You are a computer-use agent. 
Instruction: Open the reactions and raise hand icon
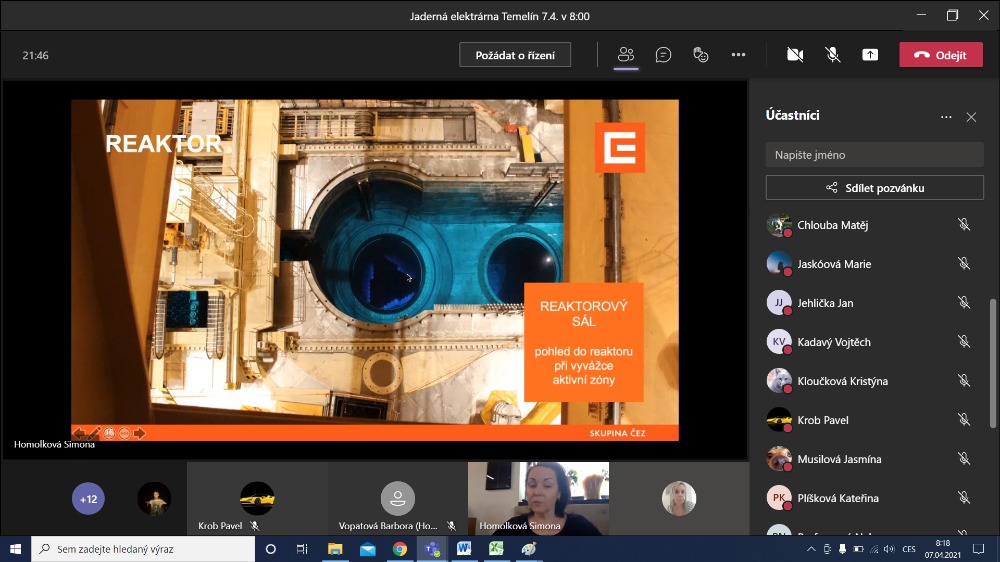[701, 55]
